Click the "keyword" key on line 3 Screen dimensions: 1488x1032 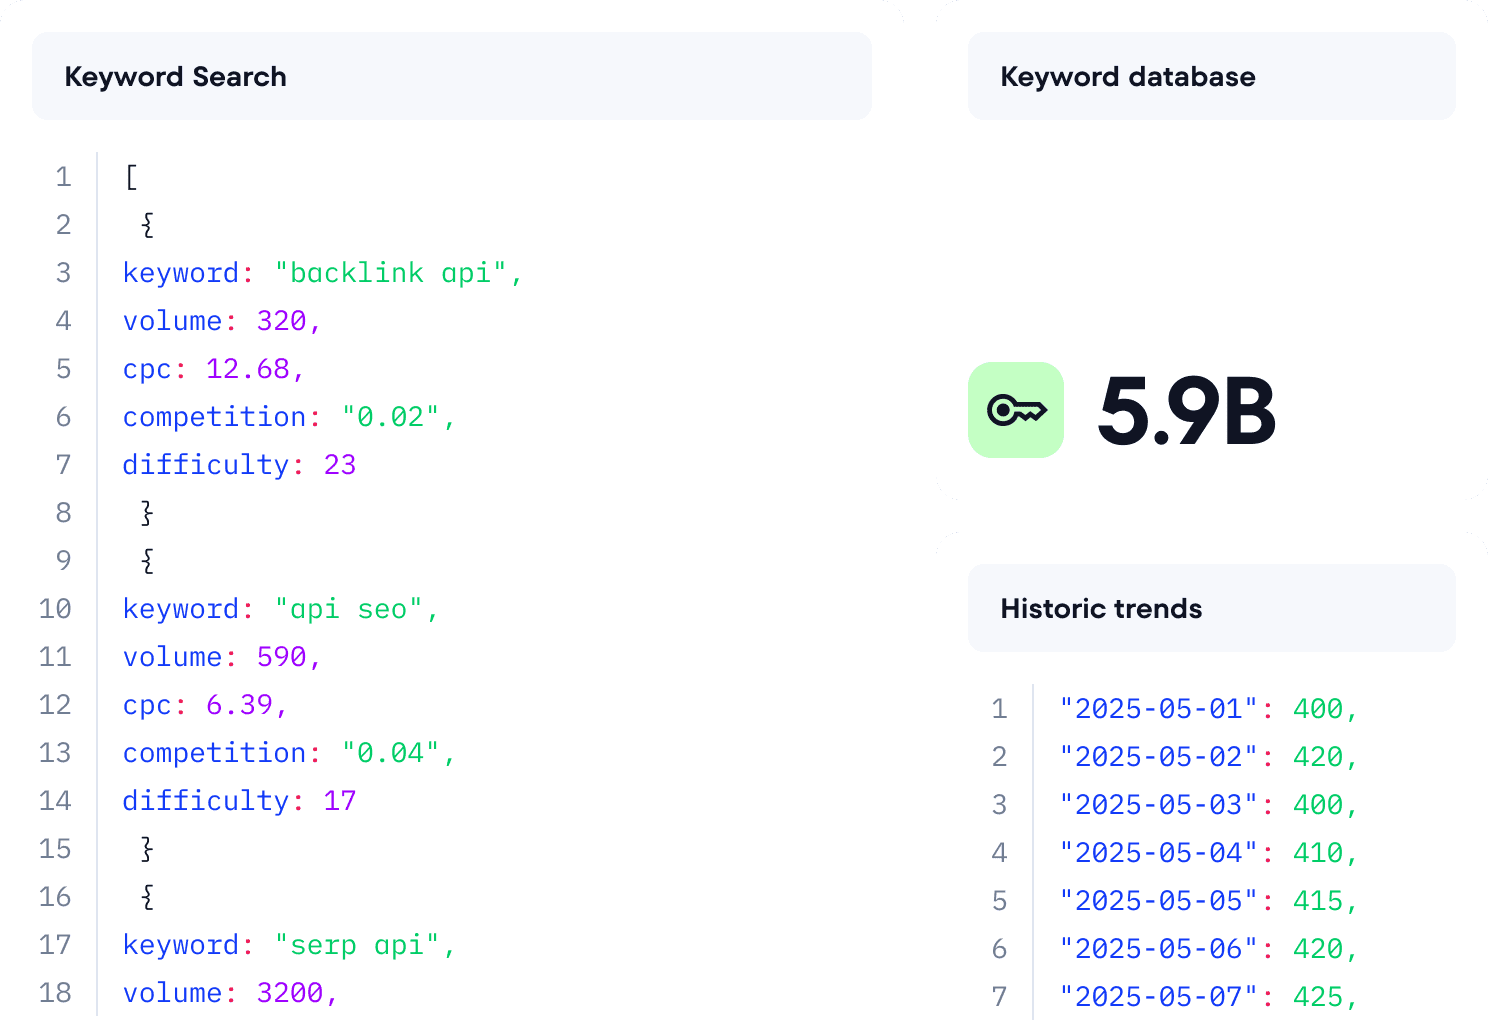click(181, 273)
